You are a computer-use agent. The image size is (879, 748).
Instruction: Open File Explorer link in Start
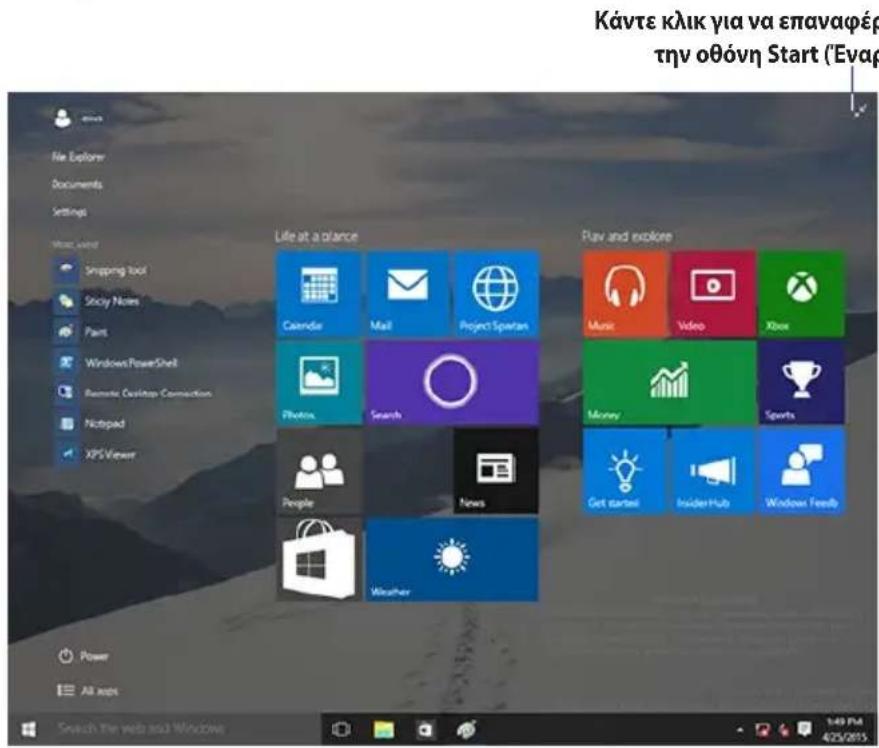78,157
